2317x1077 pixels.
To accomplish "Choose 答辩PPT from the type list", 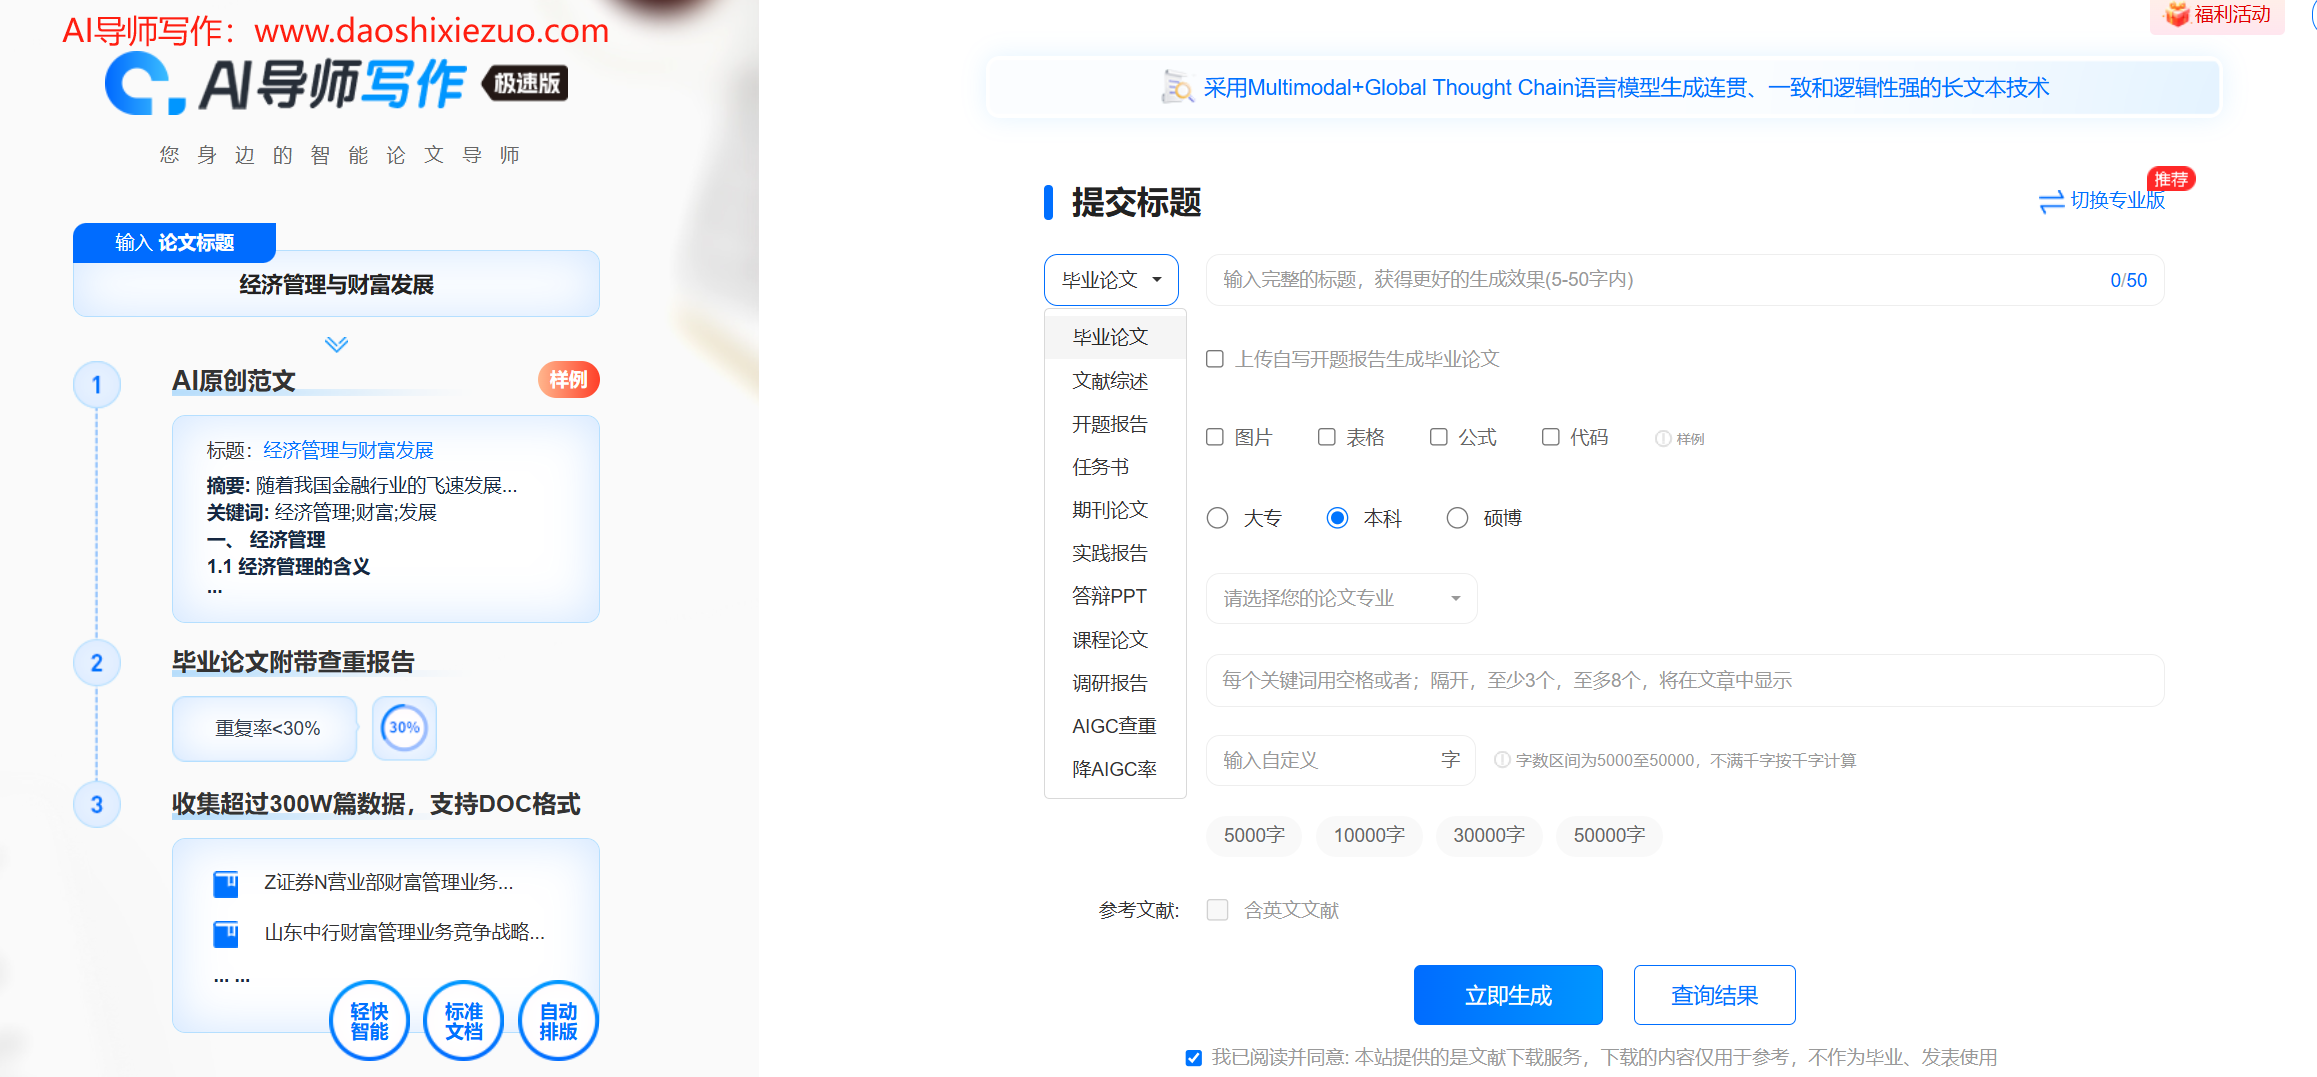I will pyautogui.click(x=1115, y=596).
